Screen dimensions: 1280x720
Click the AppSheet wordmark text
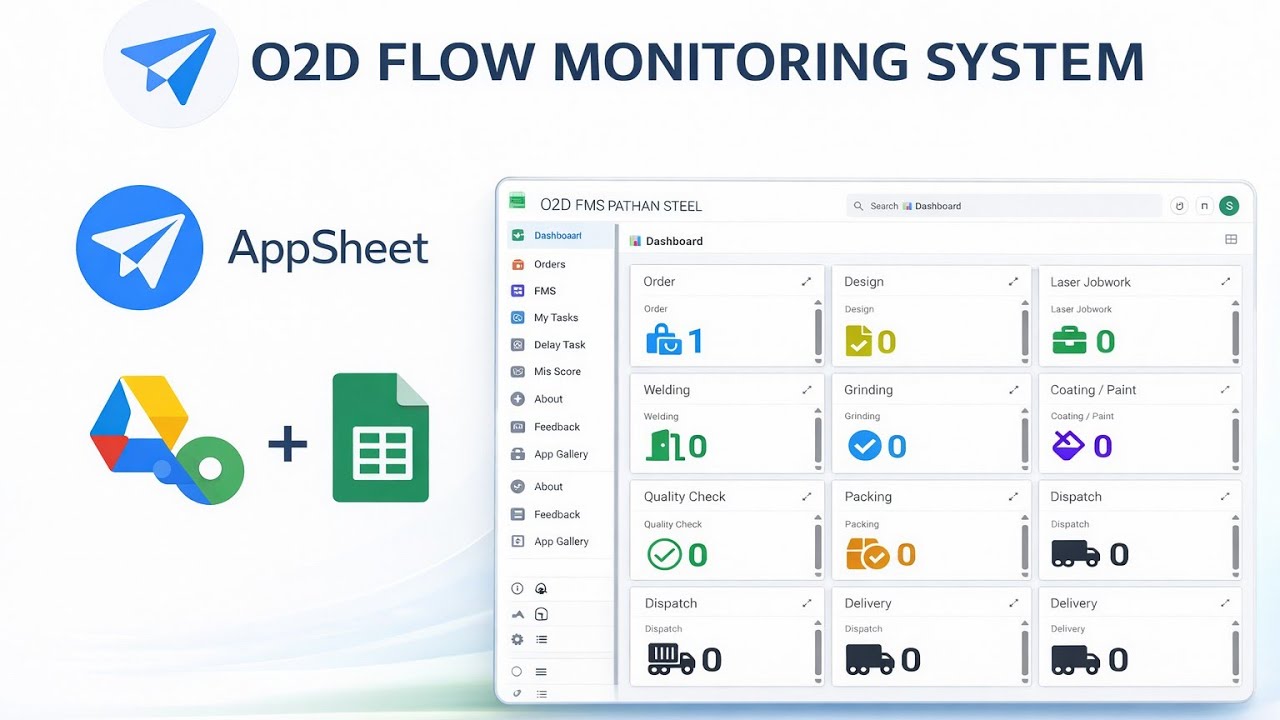click(x=328, y=248)
